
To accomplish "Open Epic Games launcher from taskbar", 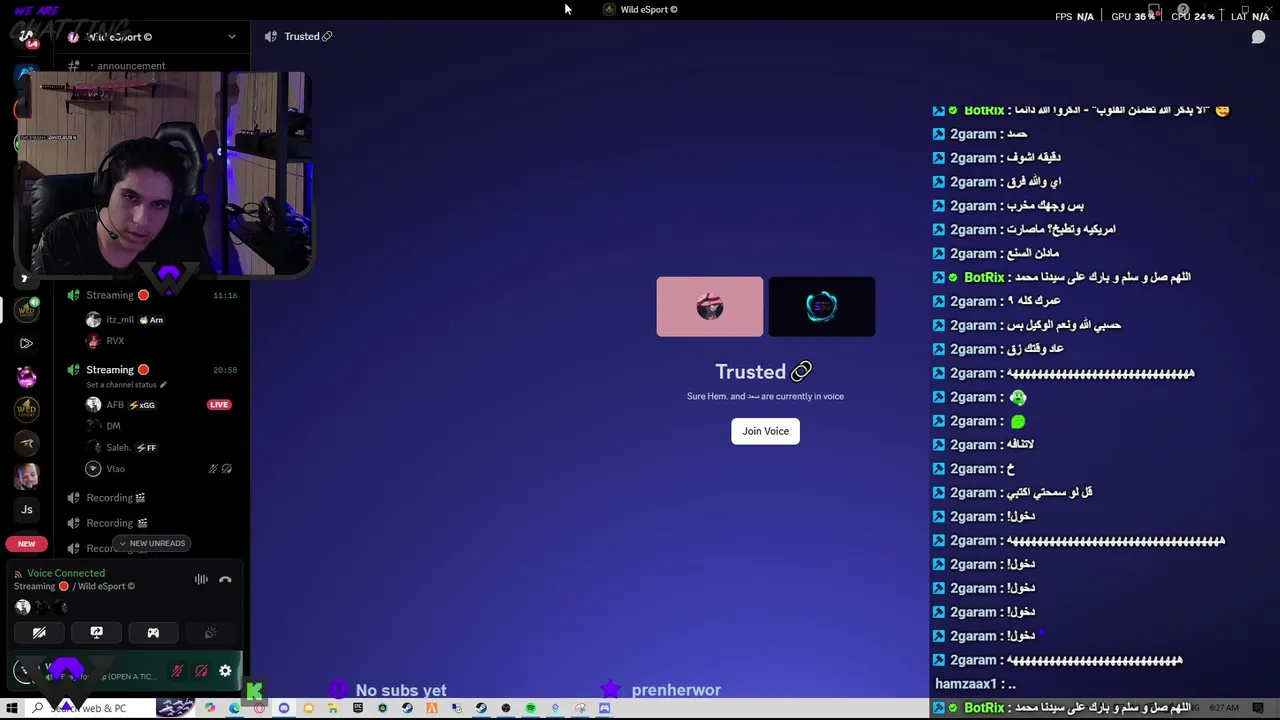I will pos(358,708).
